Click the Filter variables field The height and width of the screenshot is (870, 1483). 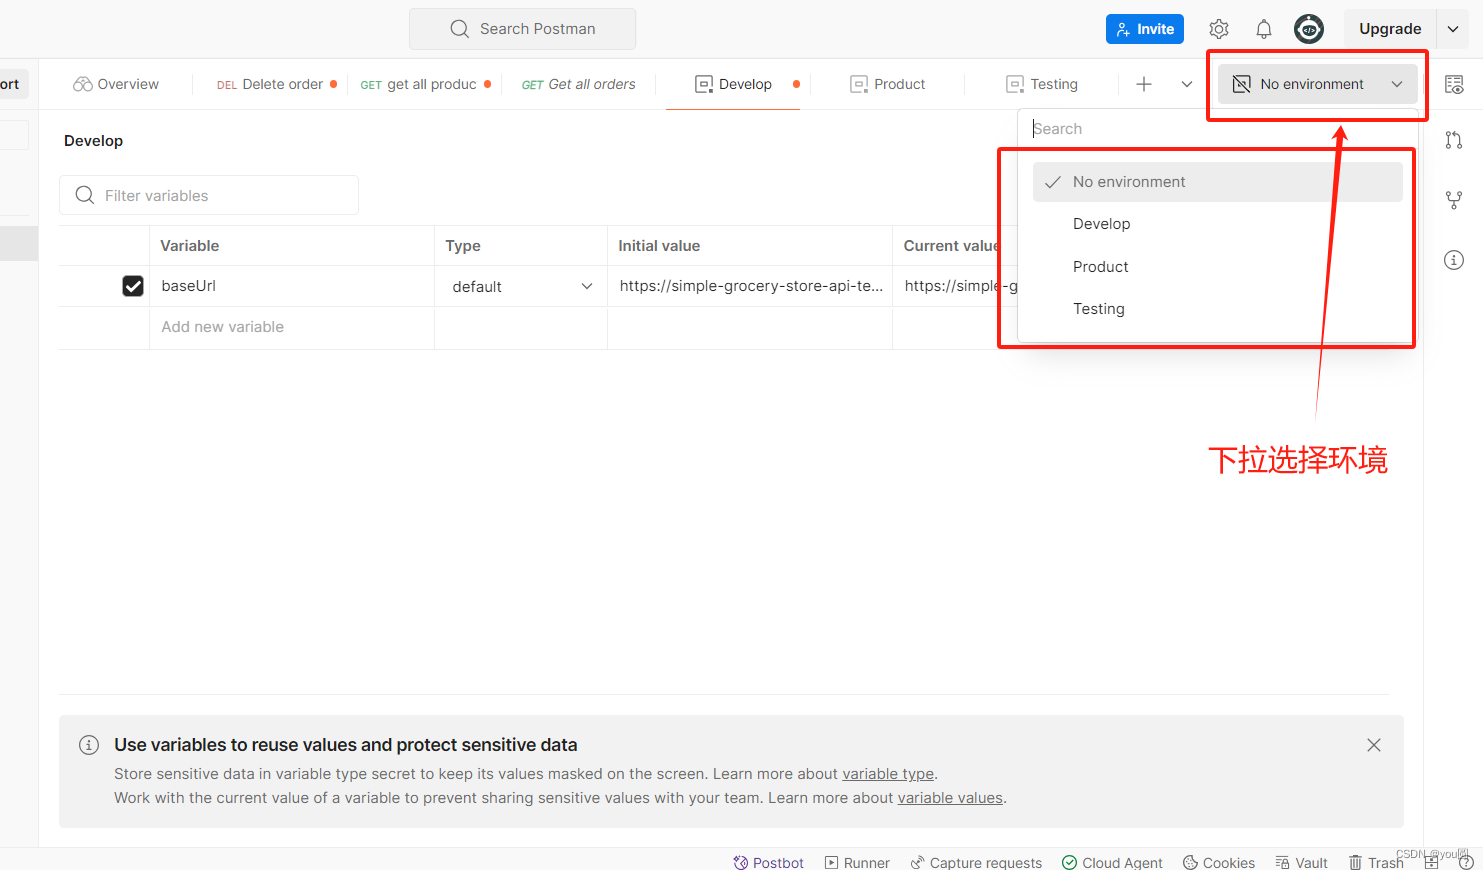pyautogui.click(x=209, y=195)
